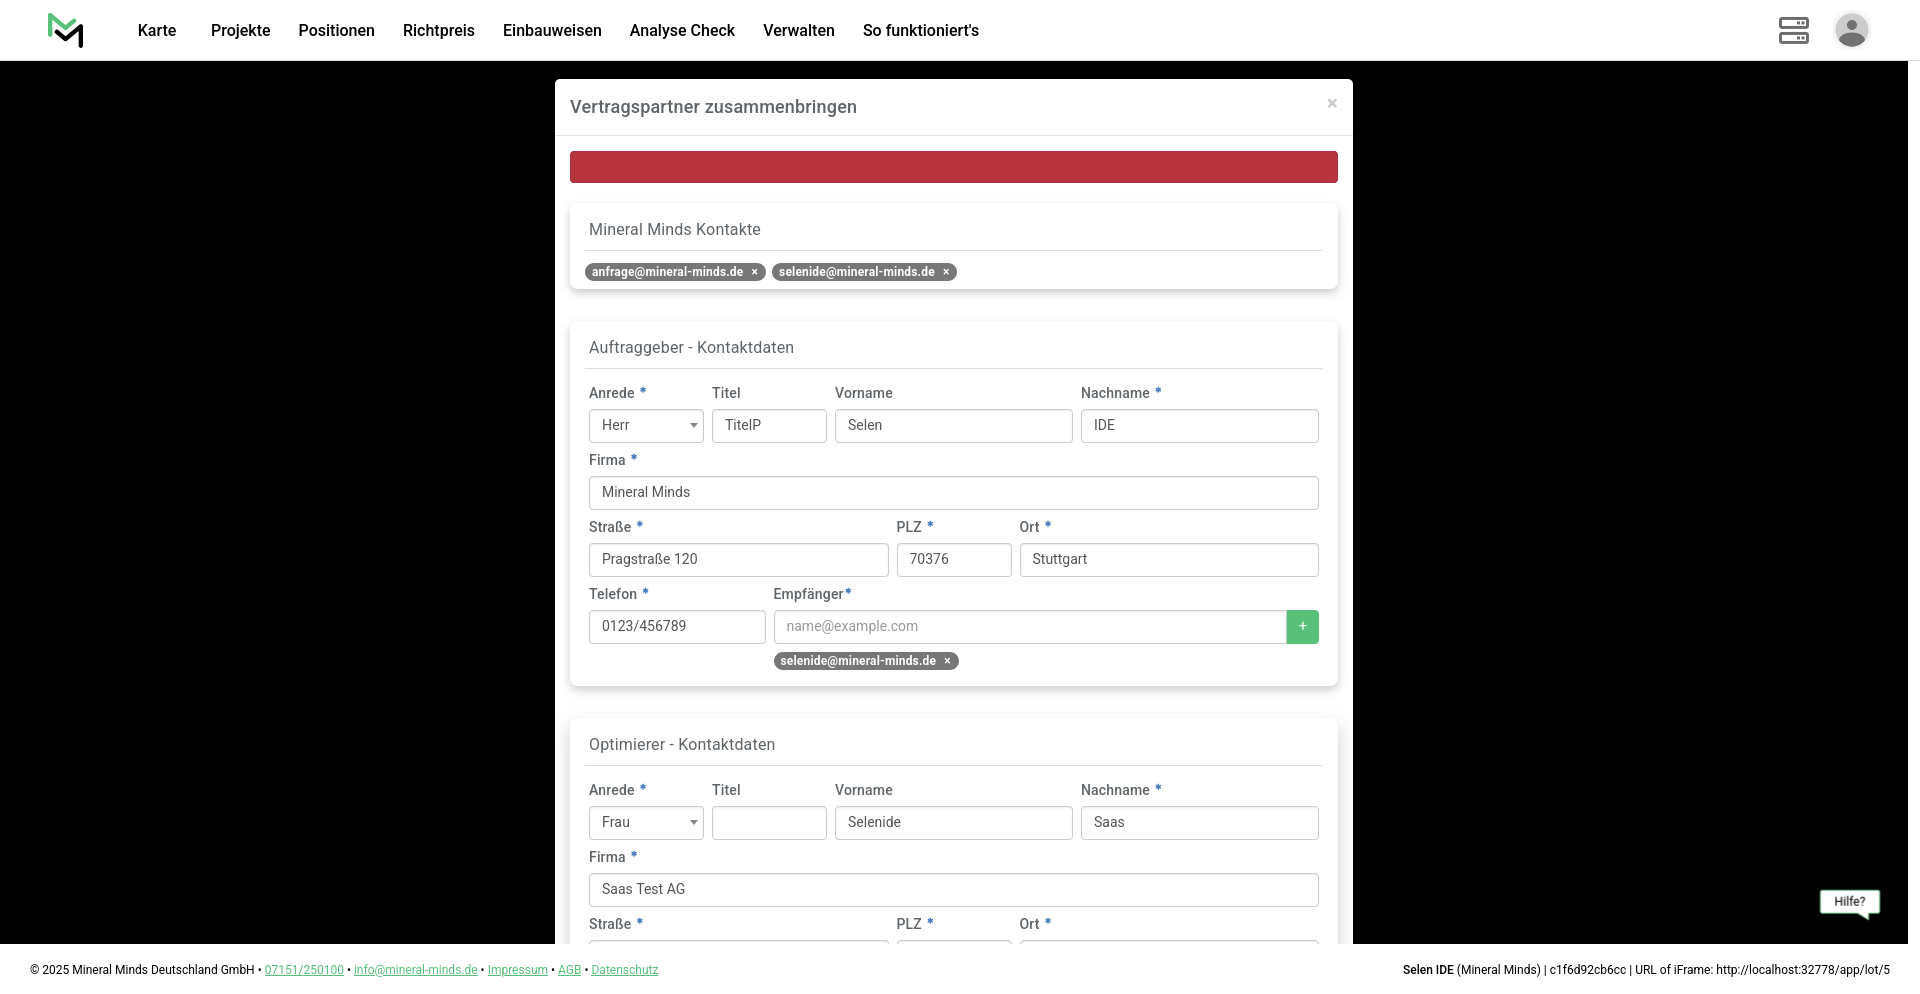This screenshot has width=1920, height=994.
Task: Open the user profile avatar
Action: click(1851, 30)
